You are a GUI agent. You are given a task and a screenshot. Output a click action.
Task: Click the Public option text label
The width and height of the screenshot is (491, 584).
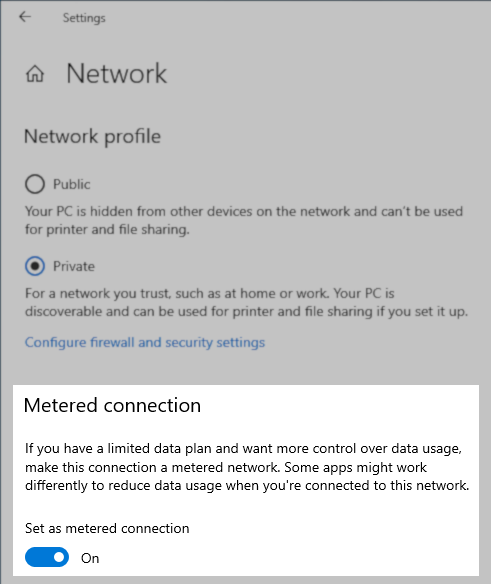[x=72, y=184]
